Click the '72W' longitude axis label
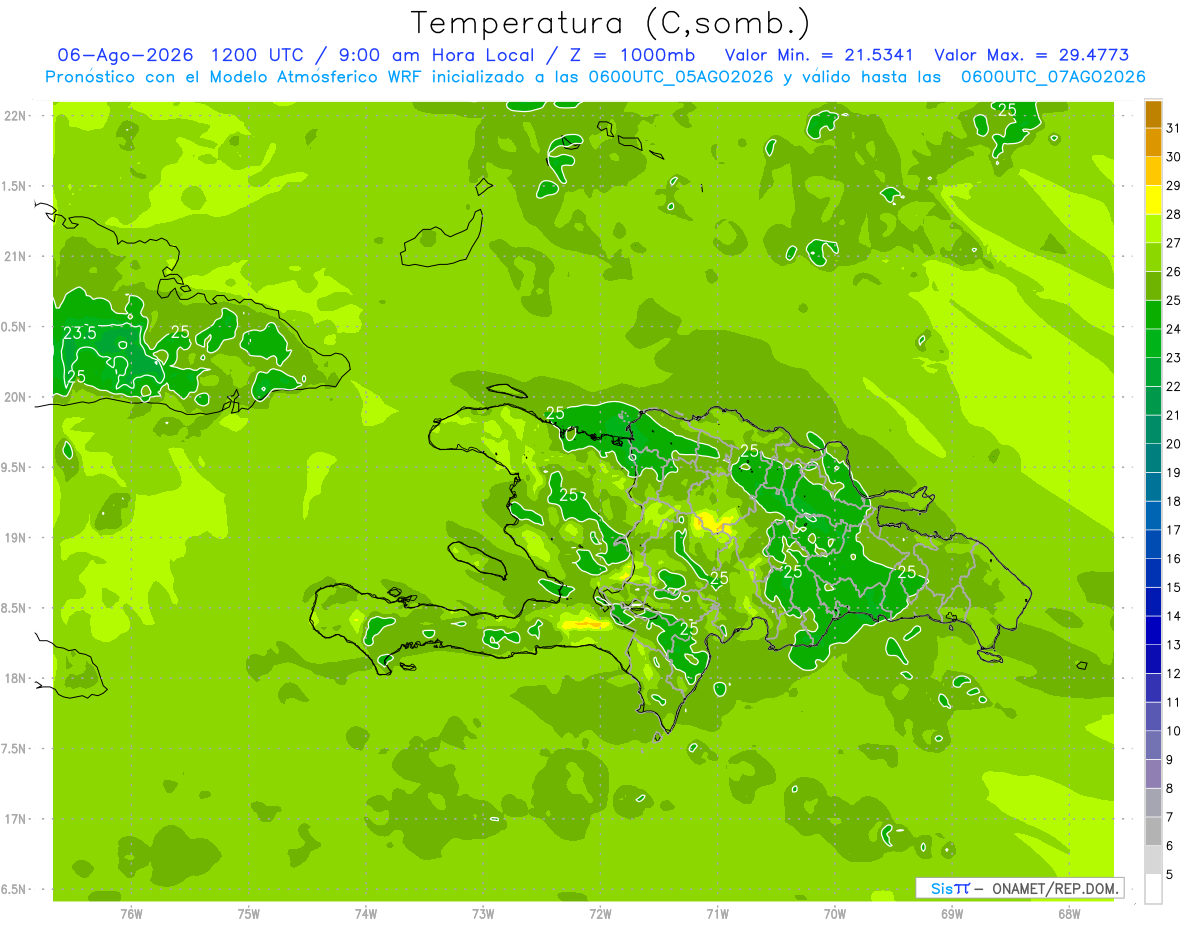1200x927 pixels. [600, 914]
